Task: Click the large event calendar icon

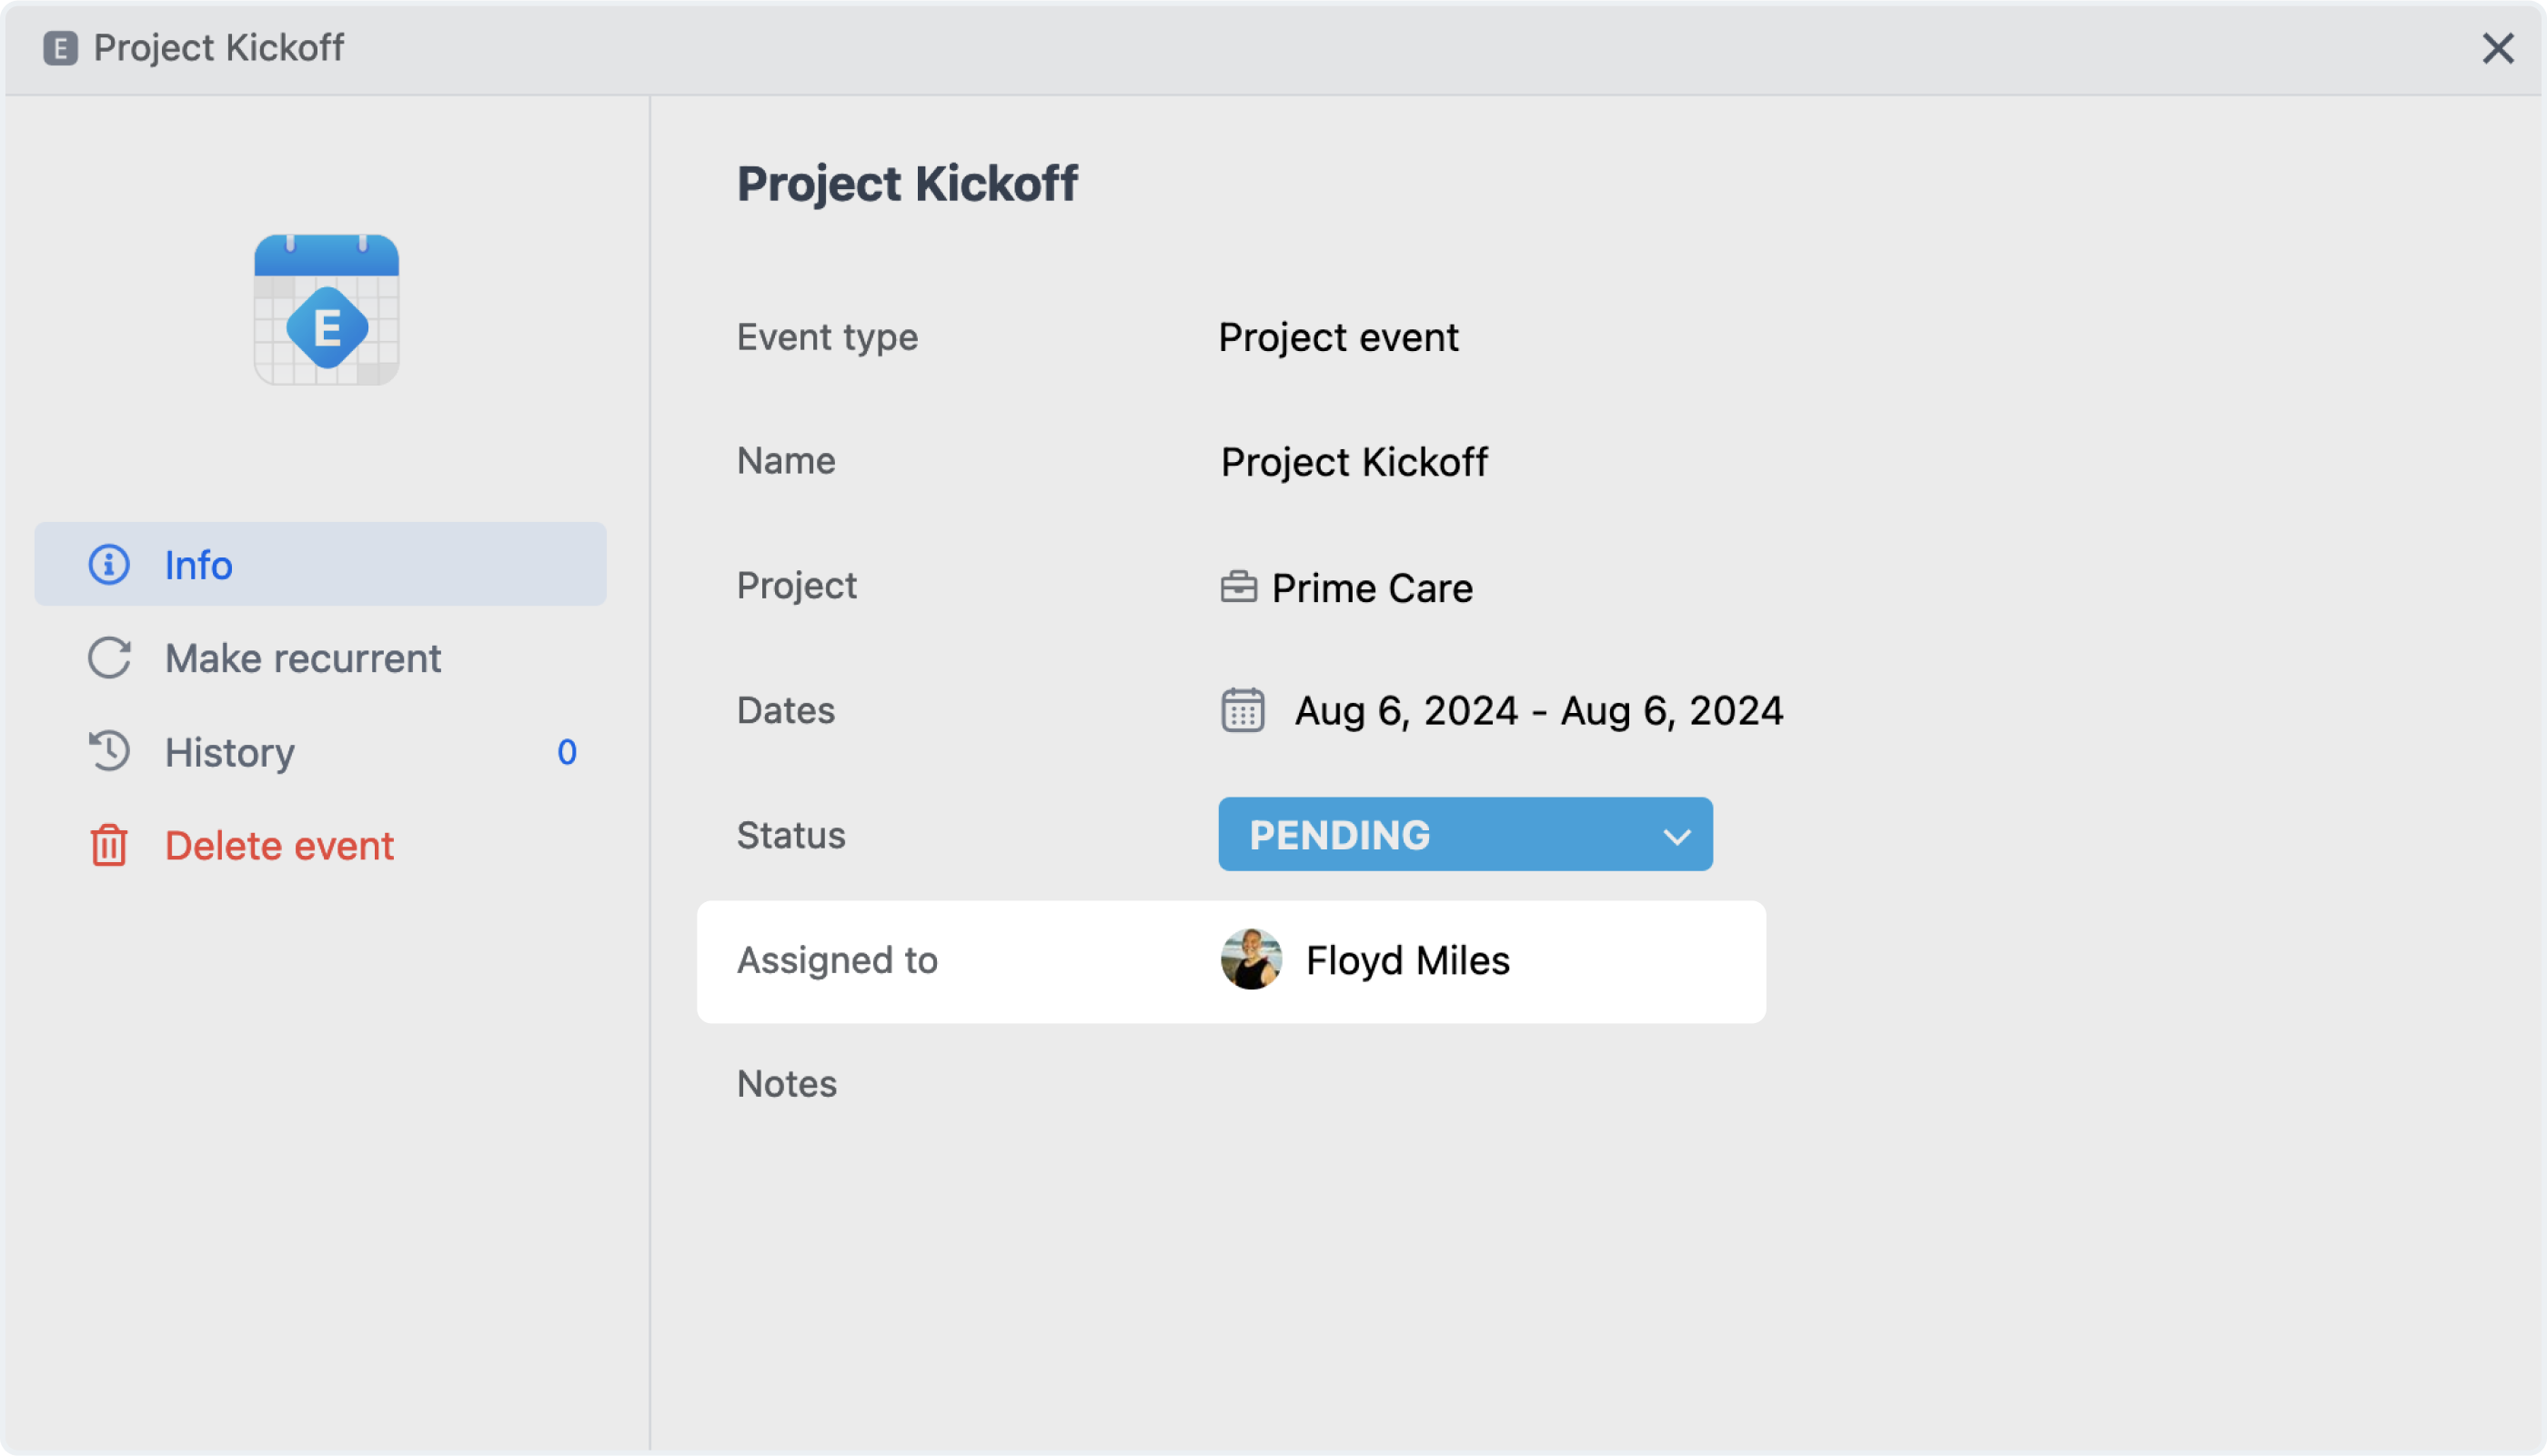Action: click(327, 310)
